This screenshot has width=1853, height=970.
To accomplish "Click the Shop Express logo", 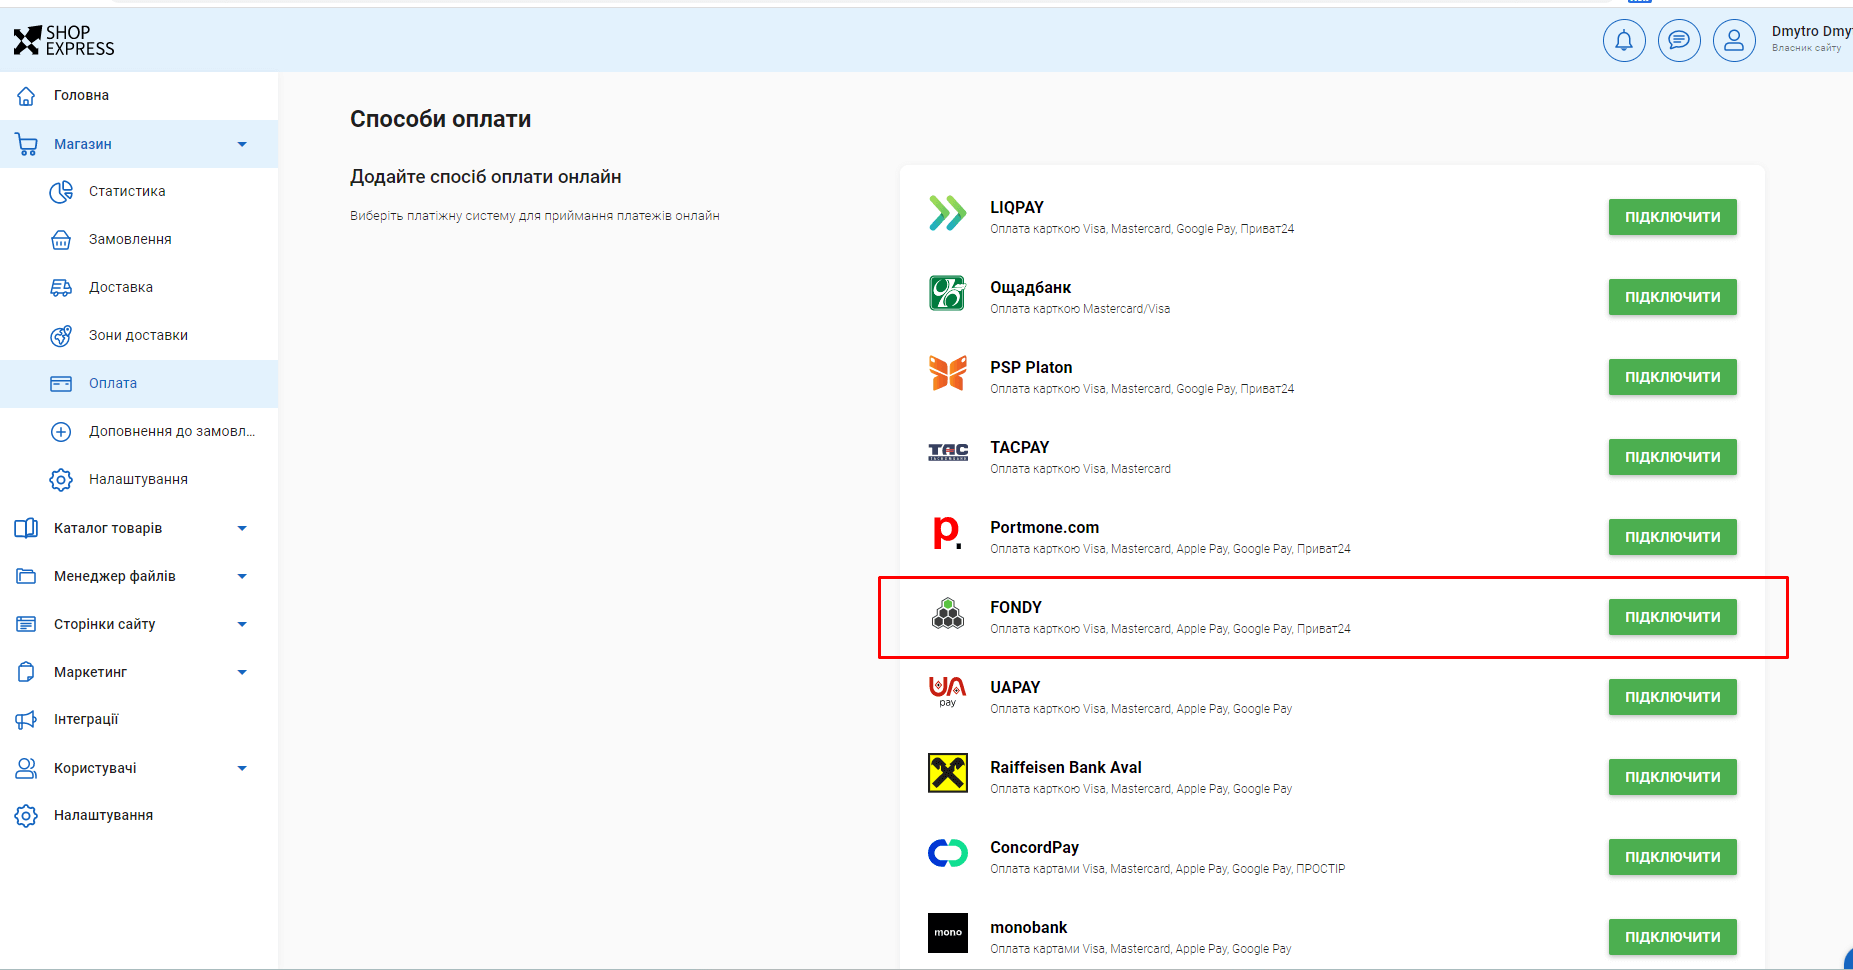I will 64,41.
